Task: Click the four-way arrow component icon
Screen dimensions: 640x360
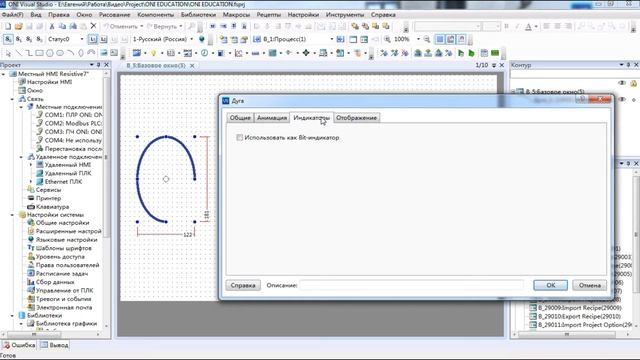Action: click(306, 53)
